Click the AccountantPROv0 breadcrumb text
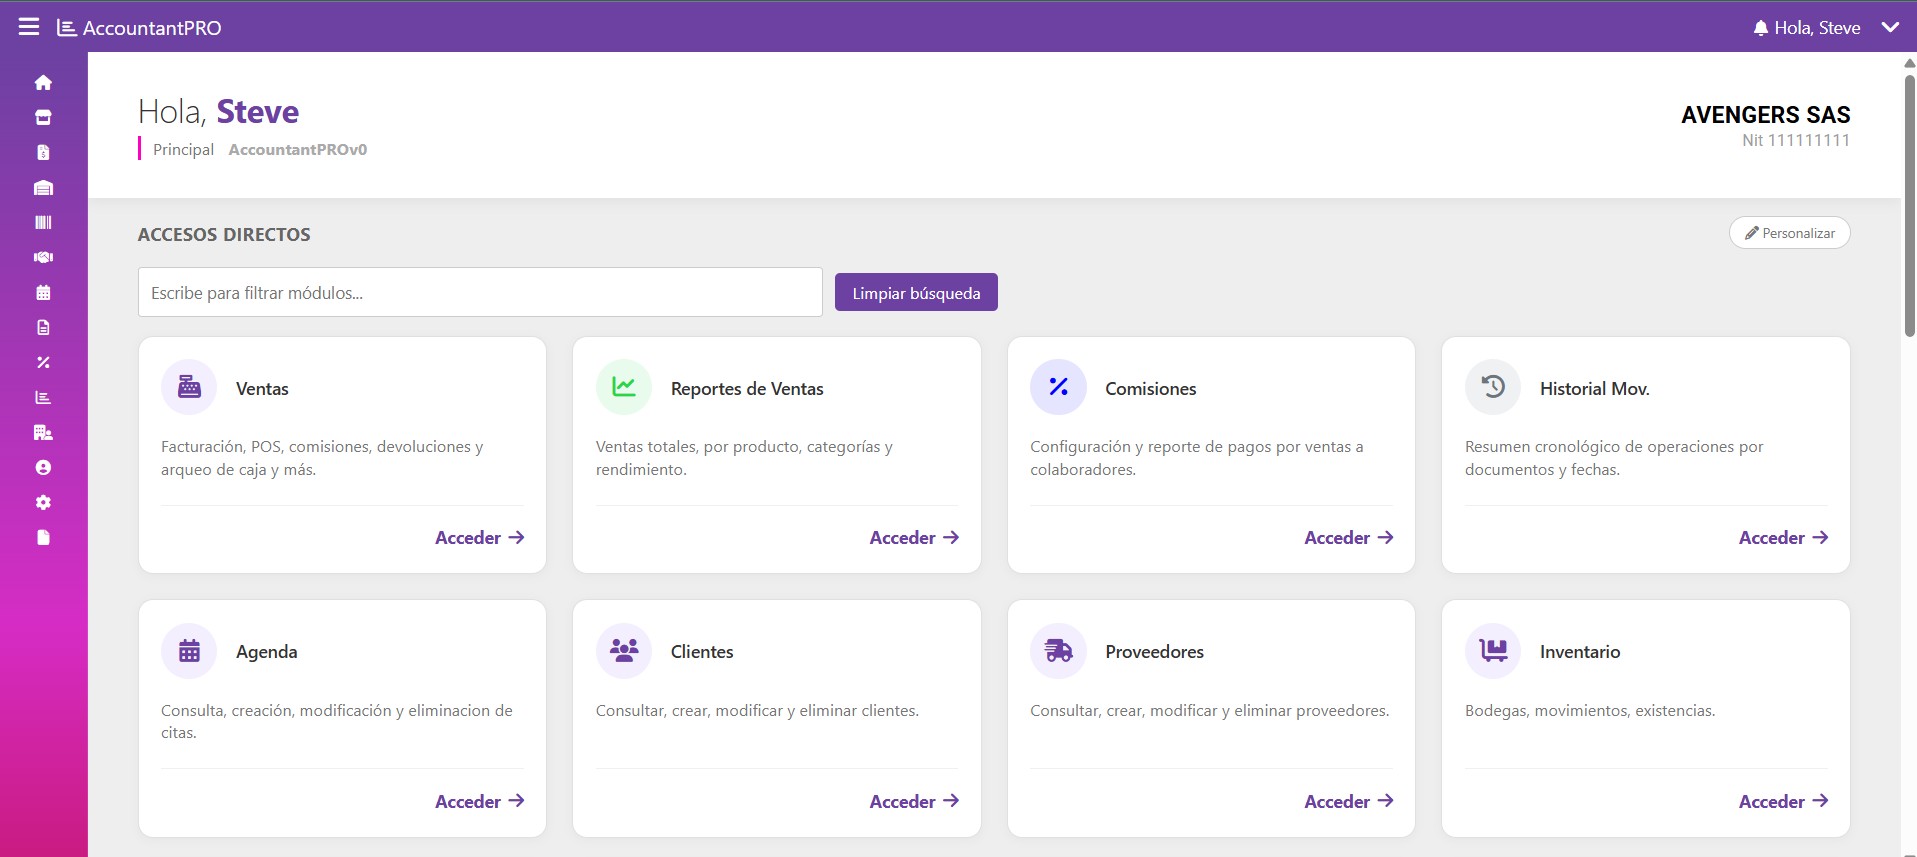The image size is (1917, 857). (298, 149)
